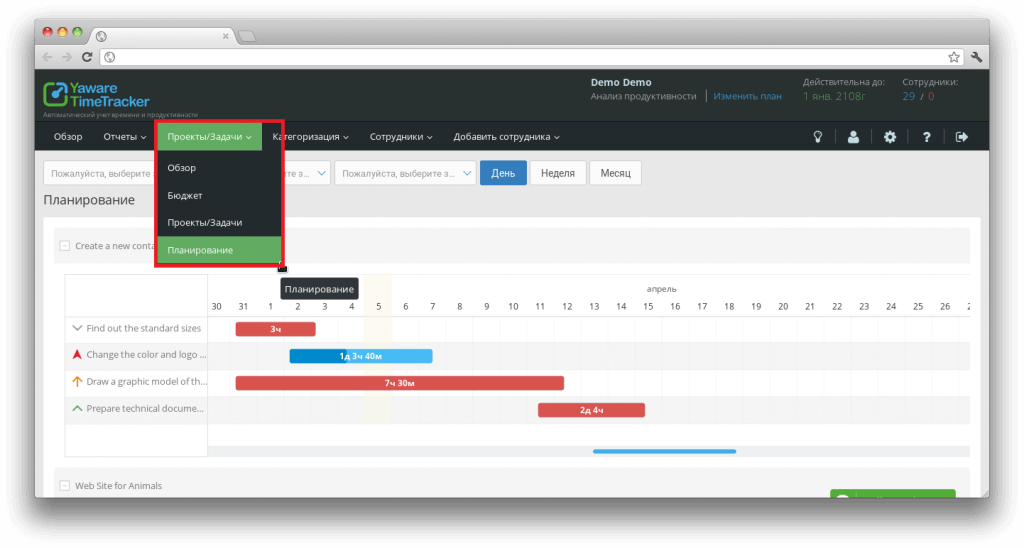Select Бюджет from the open menu
This screenshot has height=548, width=1024.
coord(185,196)
